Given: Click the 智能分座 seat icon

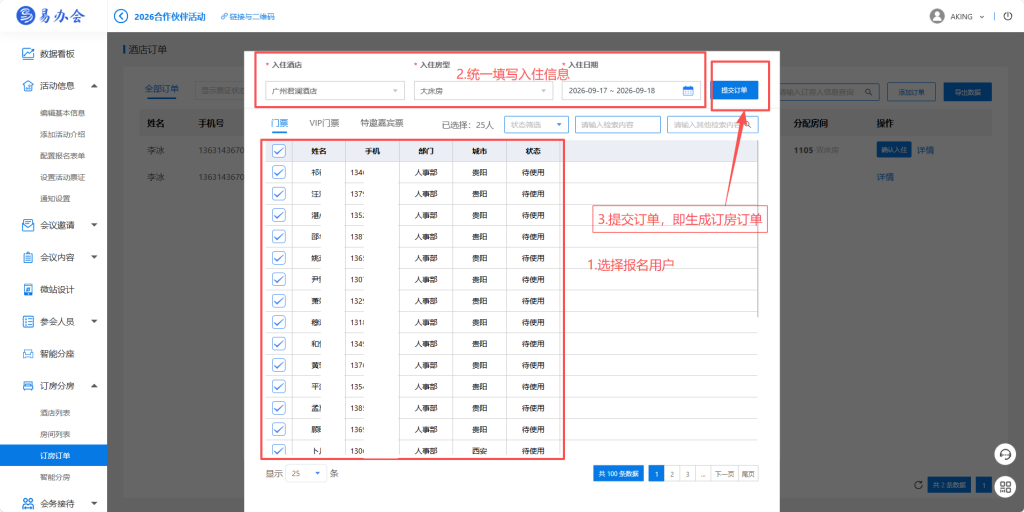Looking at the screenshot, I should point(28,354).
